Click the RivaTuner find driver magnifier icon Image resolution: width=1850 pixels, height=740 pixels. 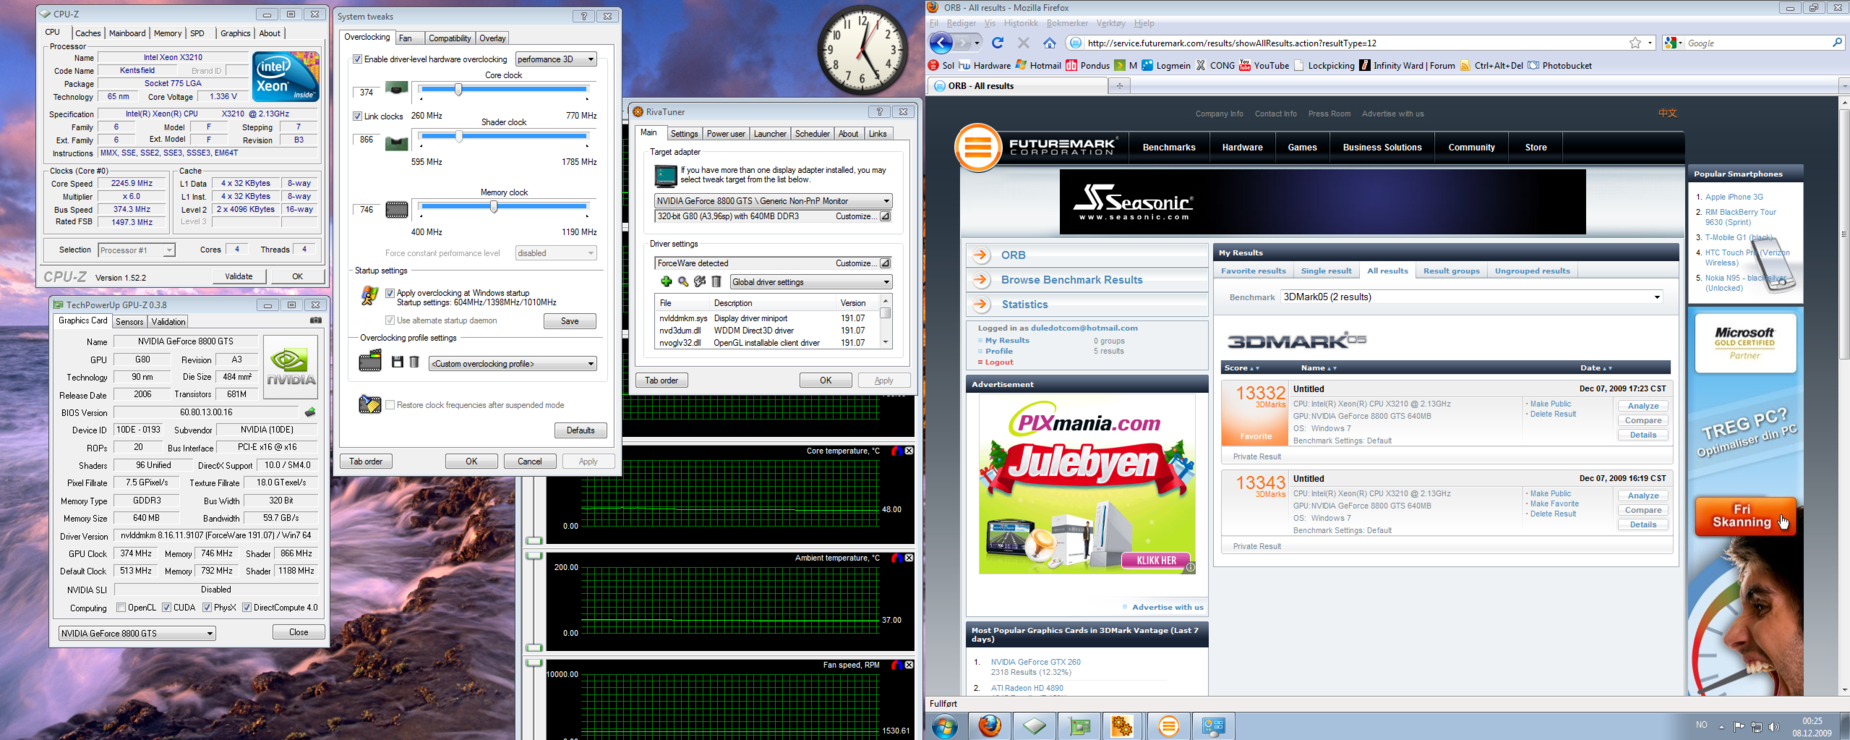(683, 282)
